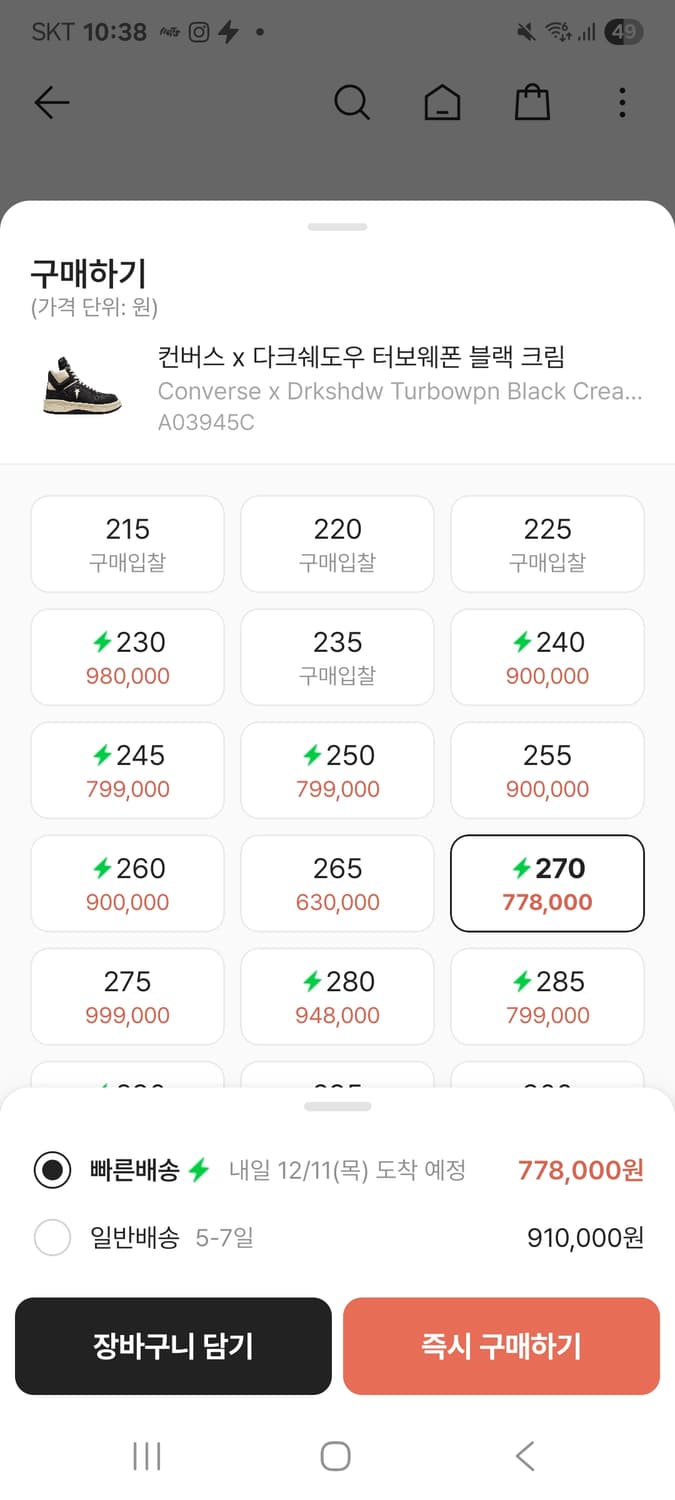
Task: Open the shopping bag icon
Action: click(x=532, y=102)
